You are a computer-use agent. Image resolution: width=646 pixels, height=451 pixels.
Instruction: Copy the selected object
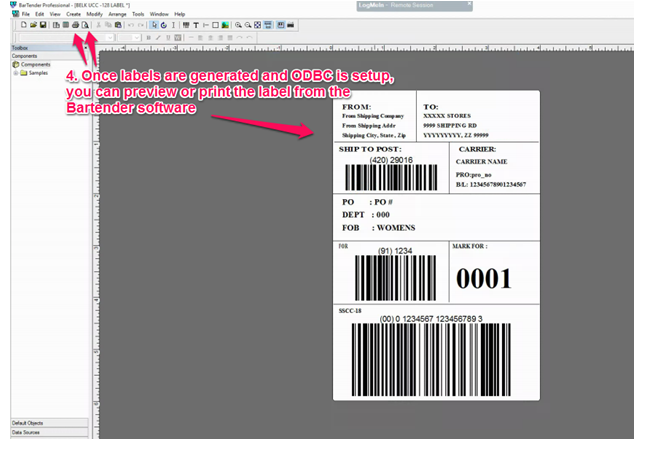[x=108, y=25]
